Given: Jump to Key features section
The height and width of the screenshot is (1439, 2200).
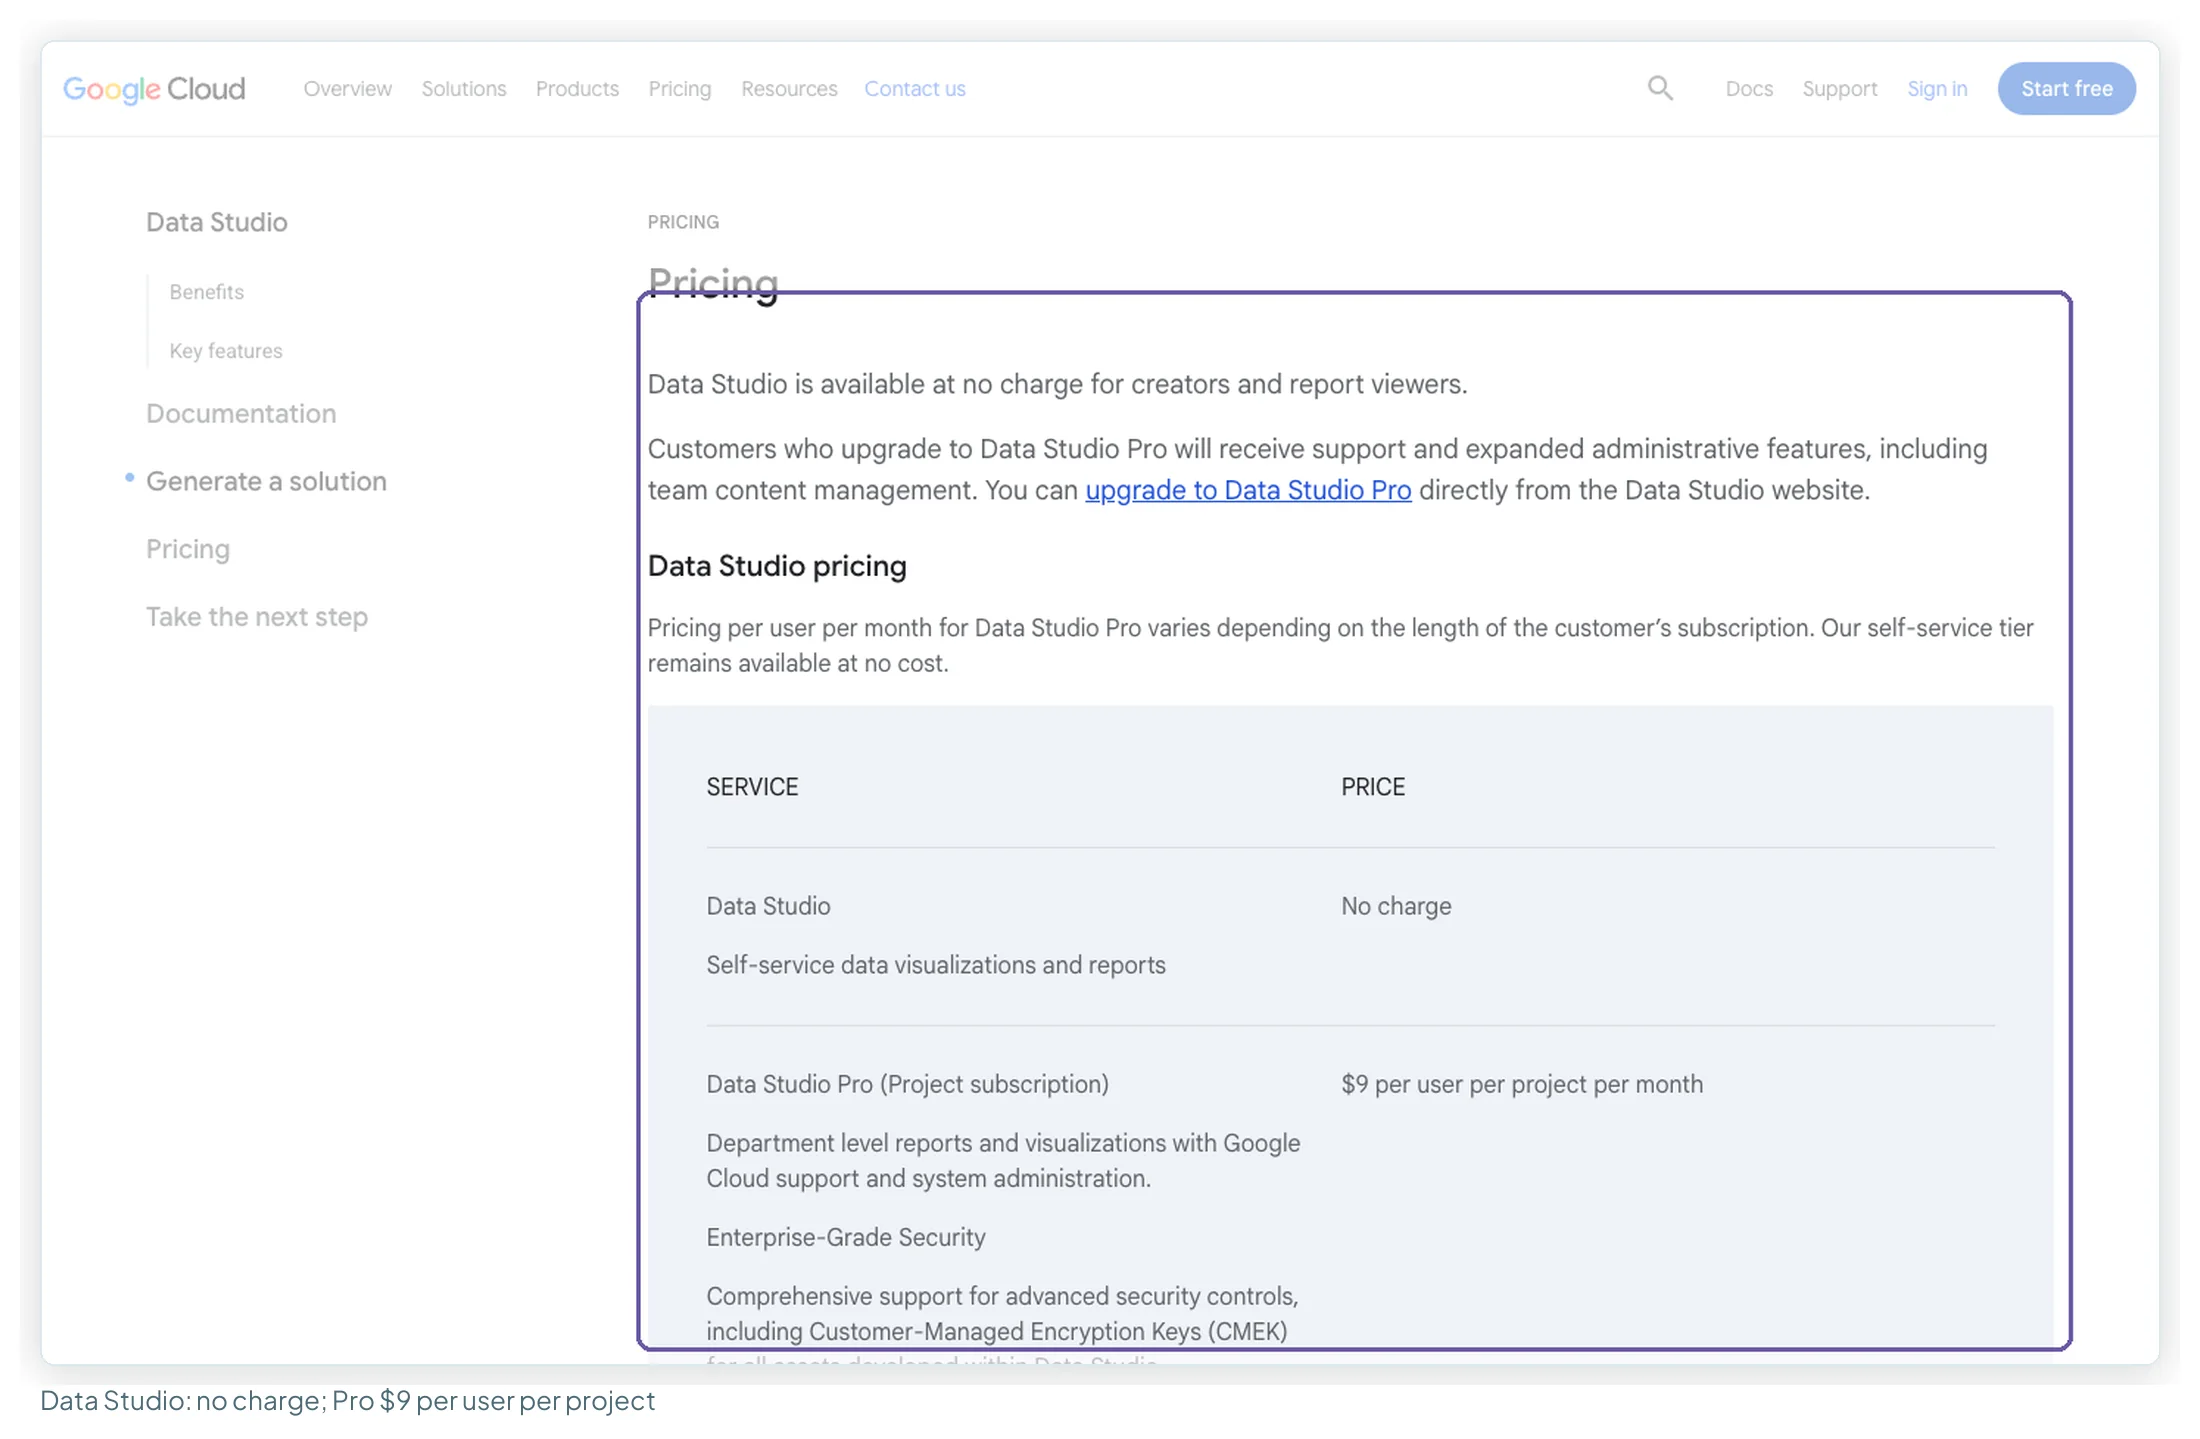Looking at the screenshot, I should (226, 350).
